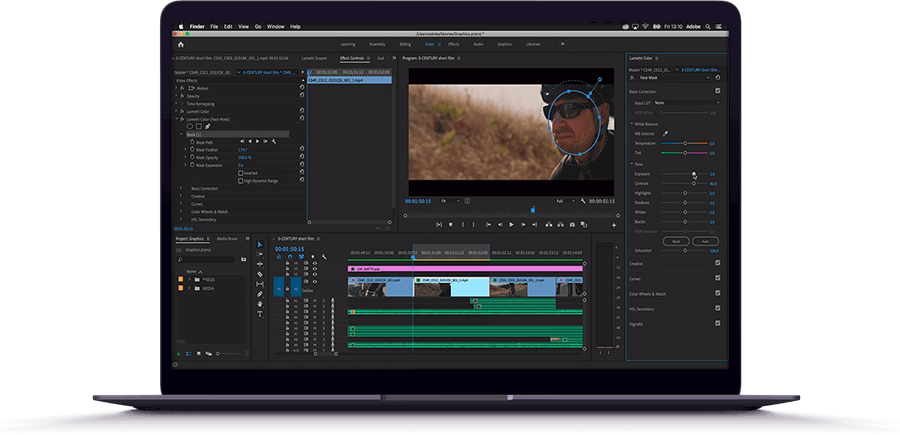Select the Ripple Edit tool
The image size is (900, 435).
[x=259, y=264]
